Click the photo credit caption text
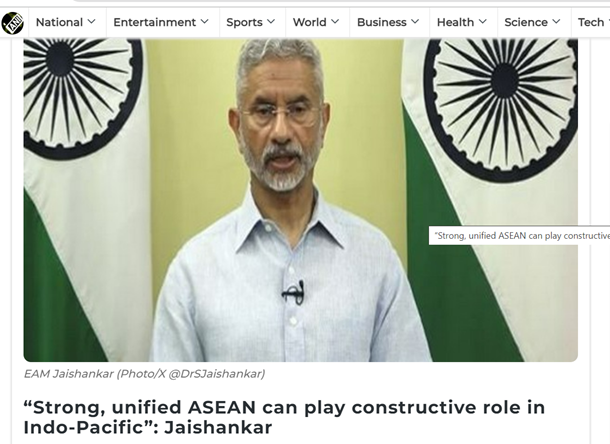Image resolution: width=610 pixels, height=444 pixels. pos(144,374)
